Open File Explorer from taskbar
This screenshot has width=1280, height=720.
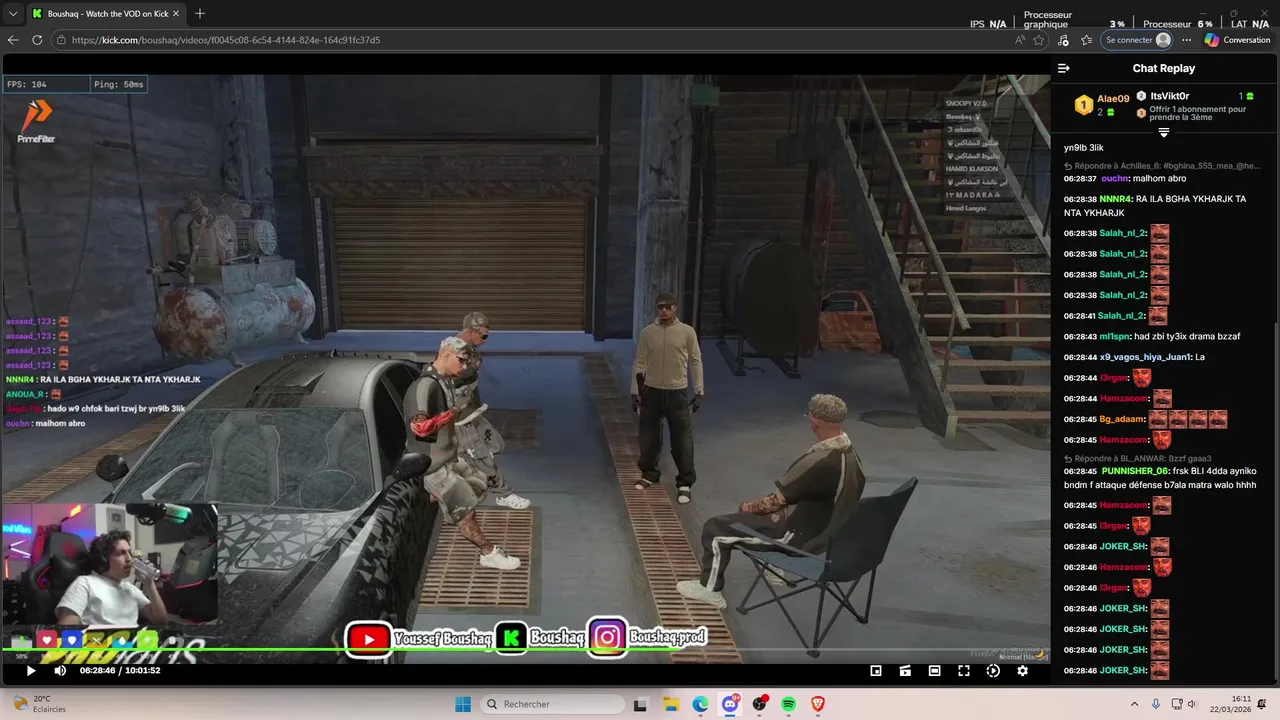tap(671, 704)
